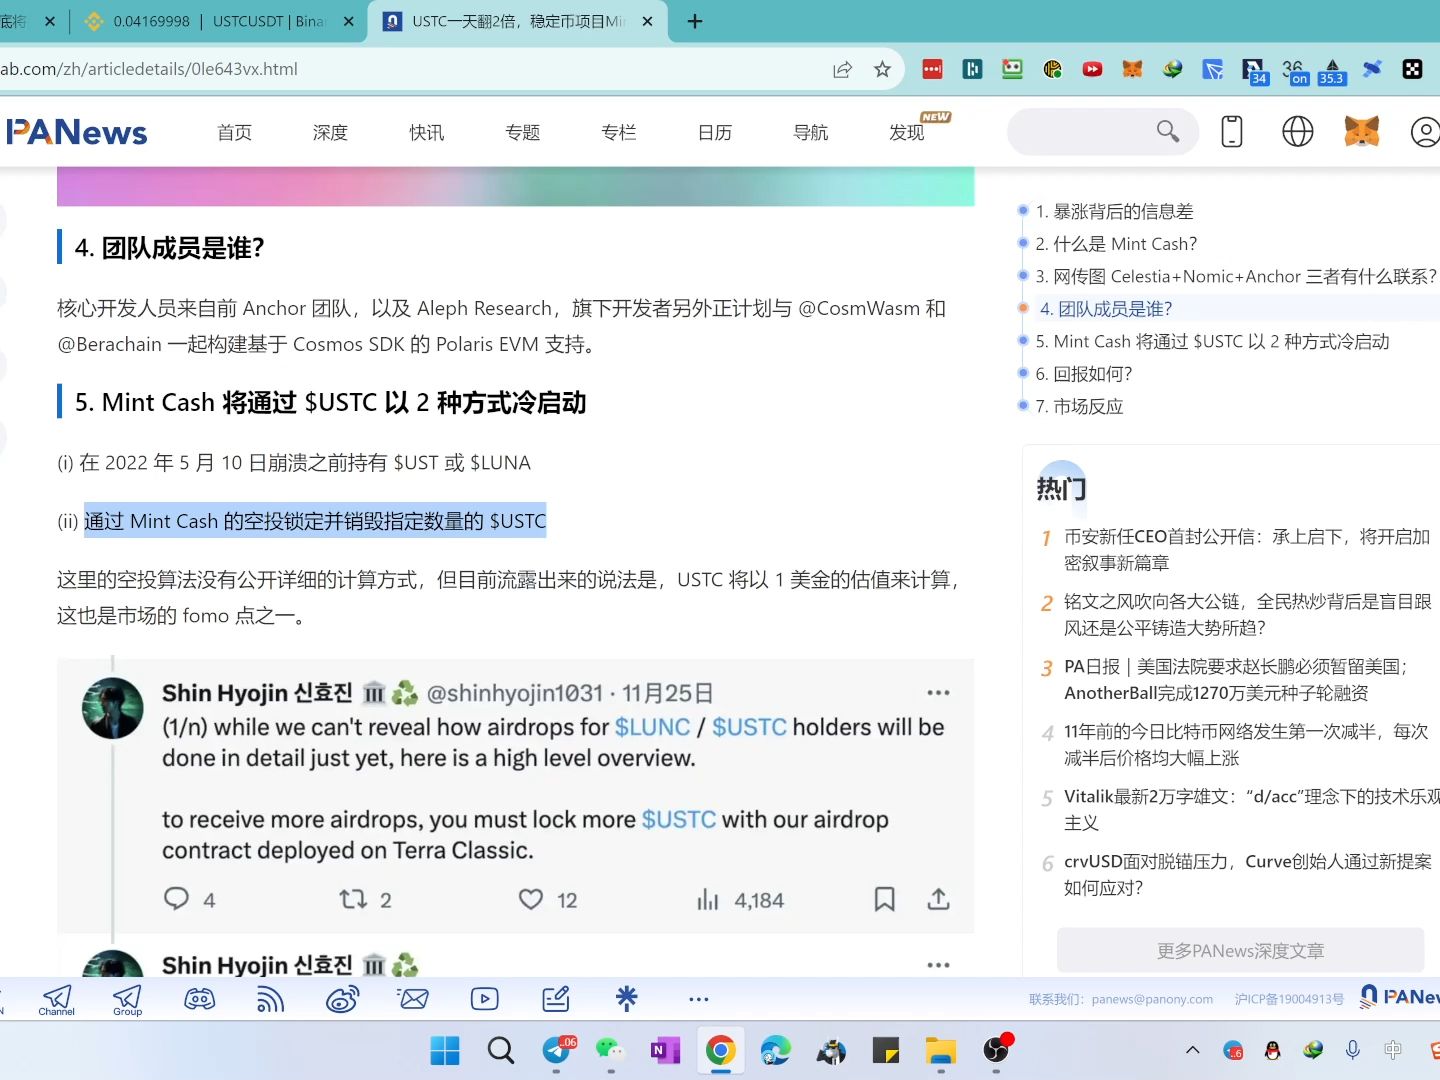Open 专题 navigation item

522,132
